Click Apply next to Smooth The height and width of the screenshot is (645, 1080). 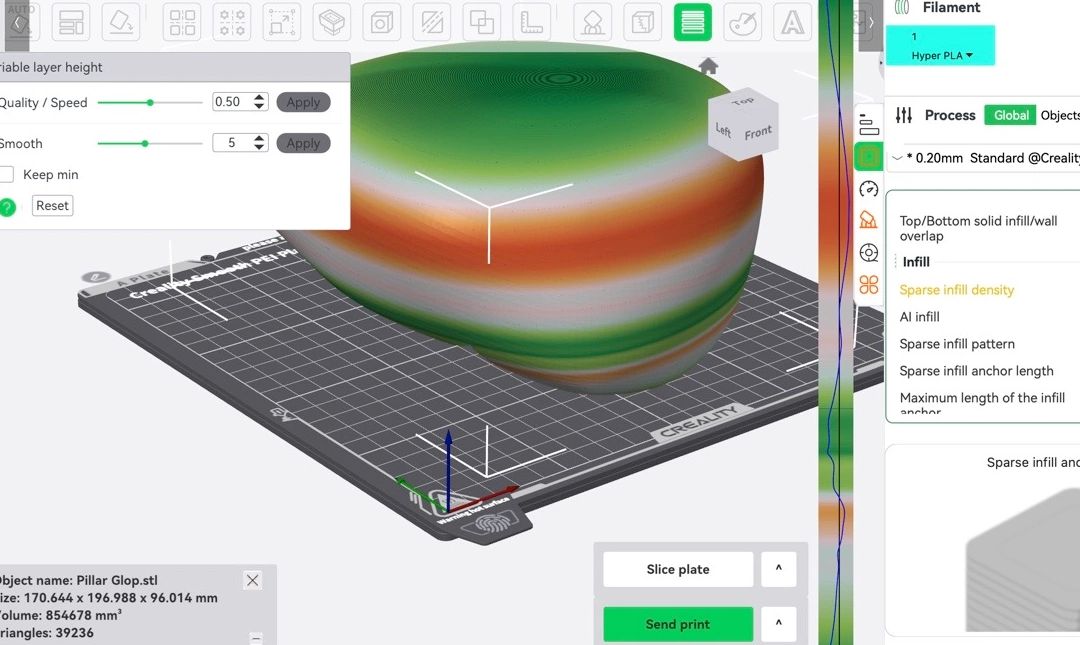click(x=303, y=143)
